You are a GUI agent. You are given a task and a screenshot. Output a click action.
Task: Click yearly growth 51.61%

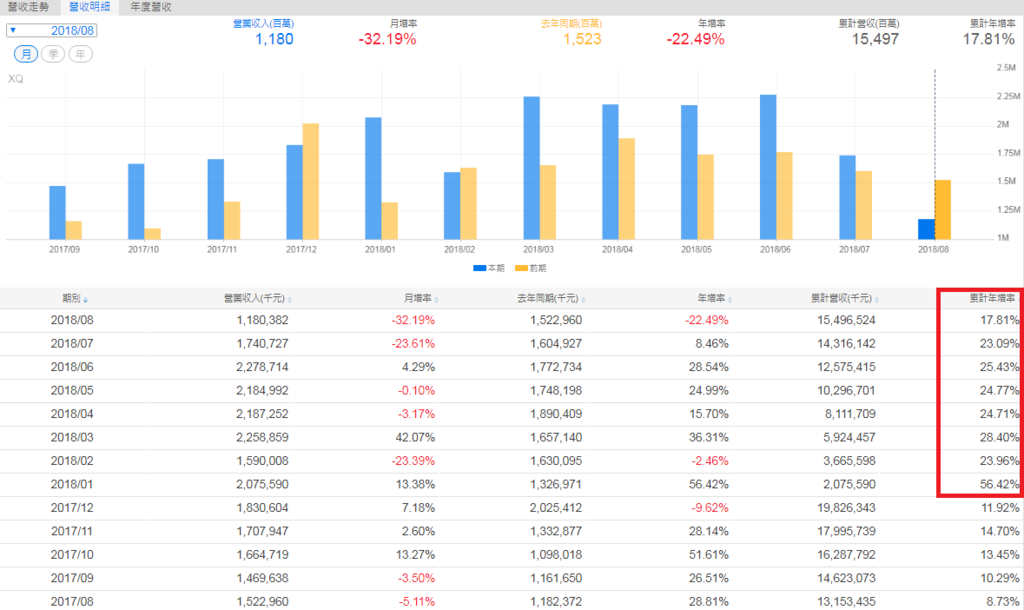(709, 555)
